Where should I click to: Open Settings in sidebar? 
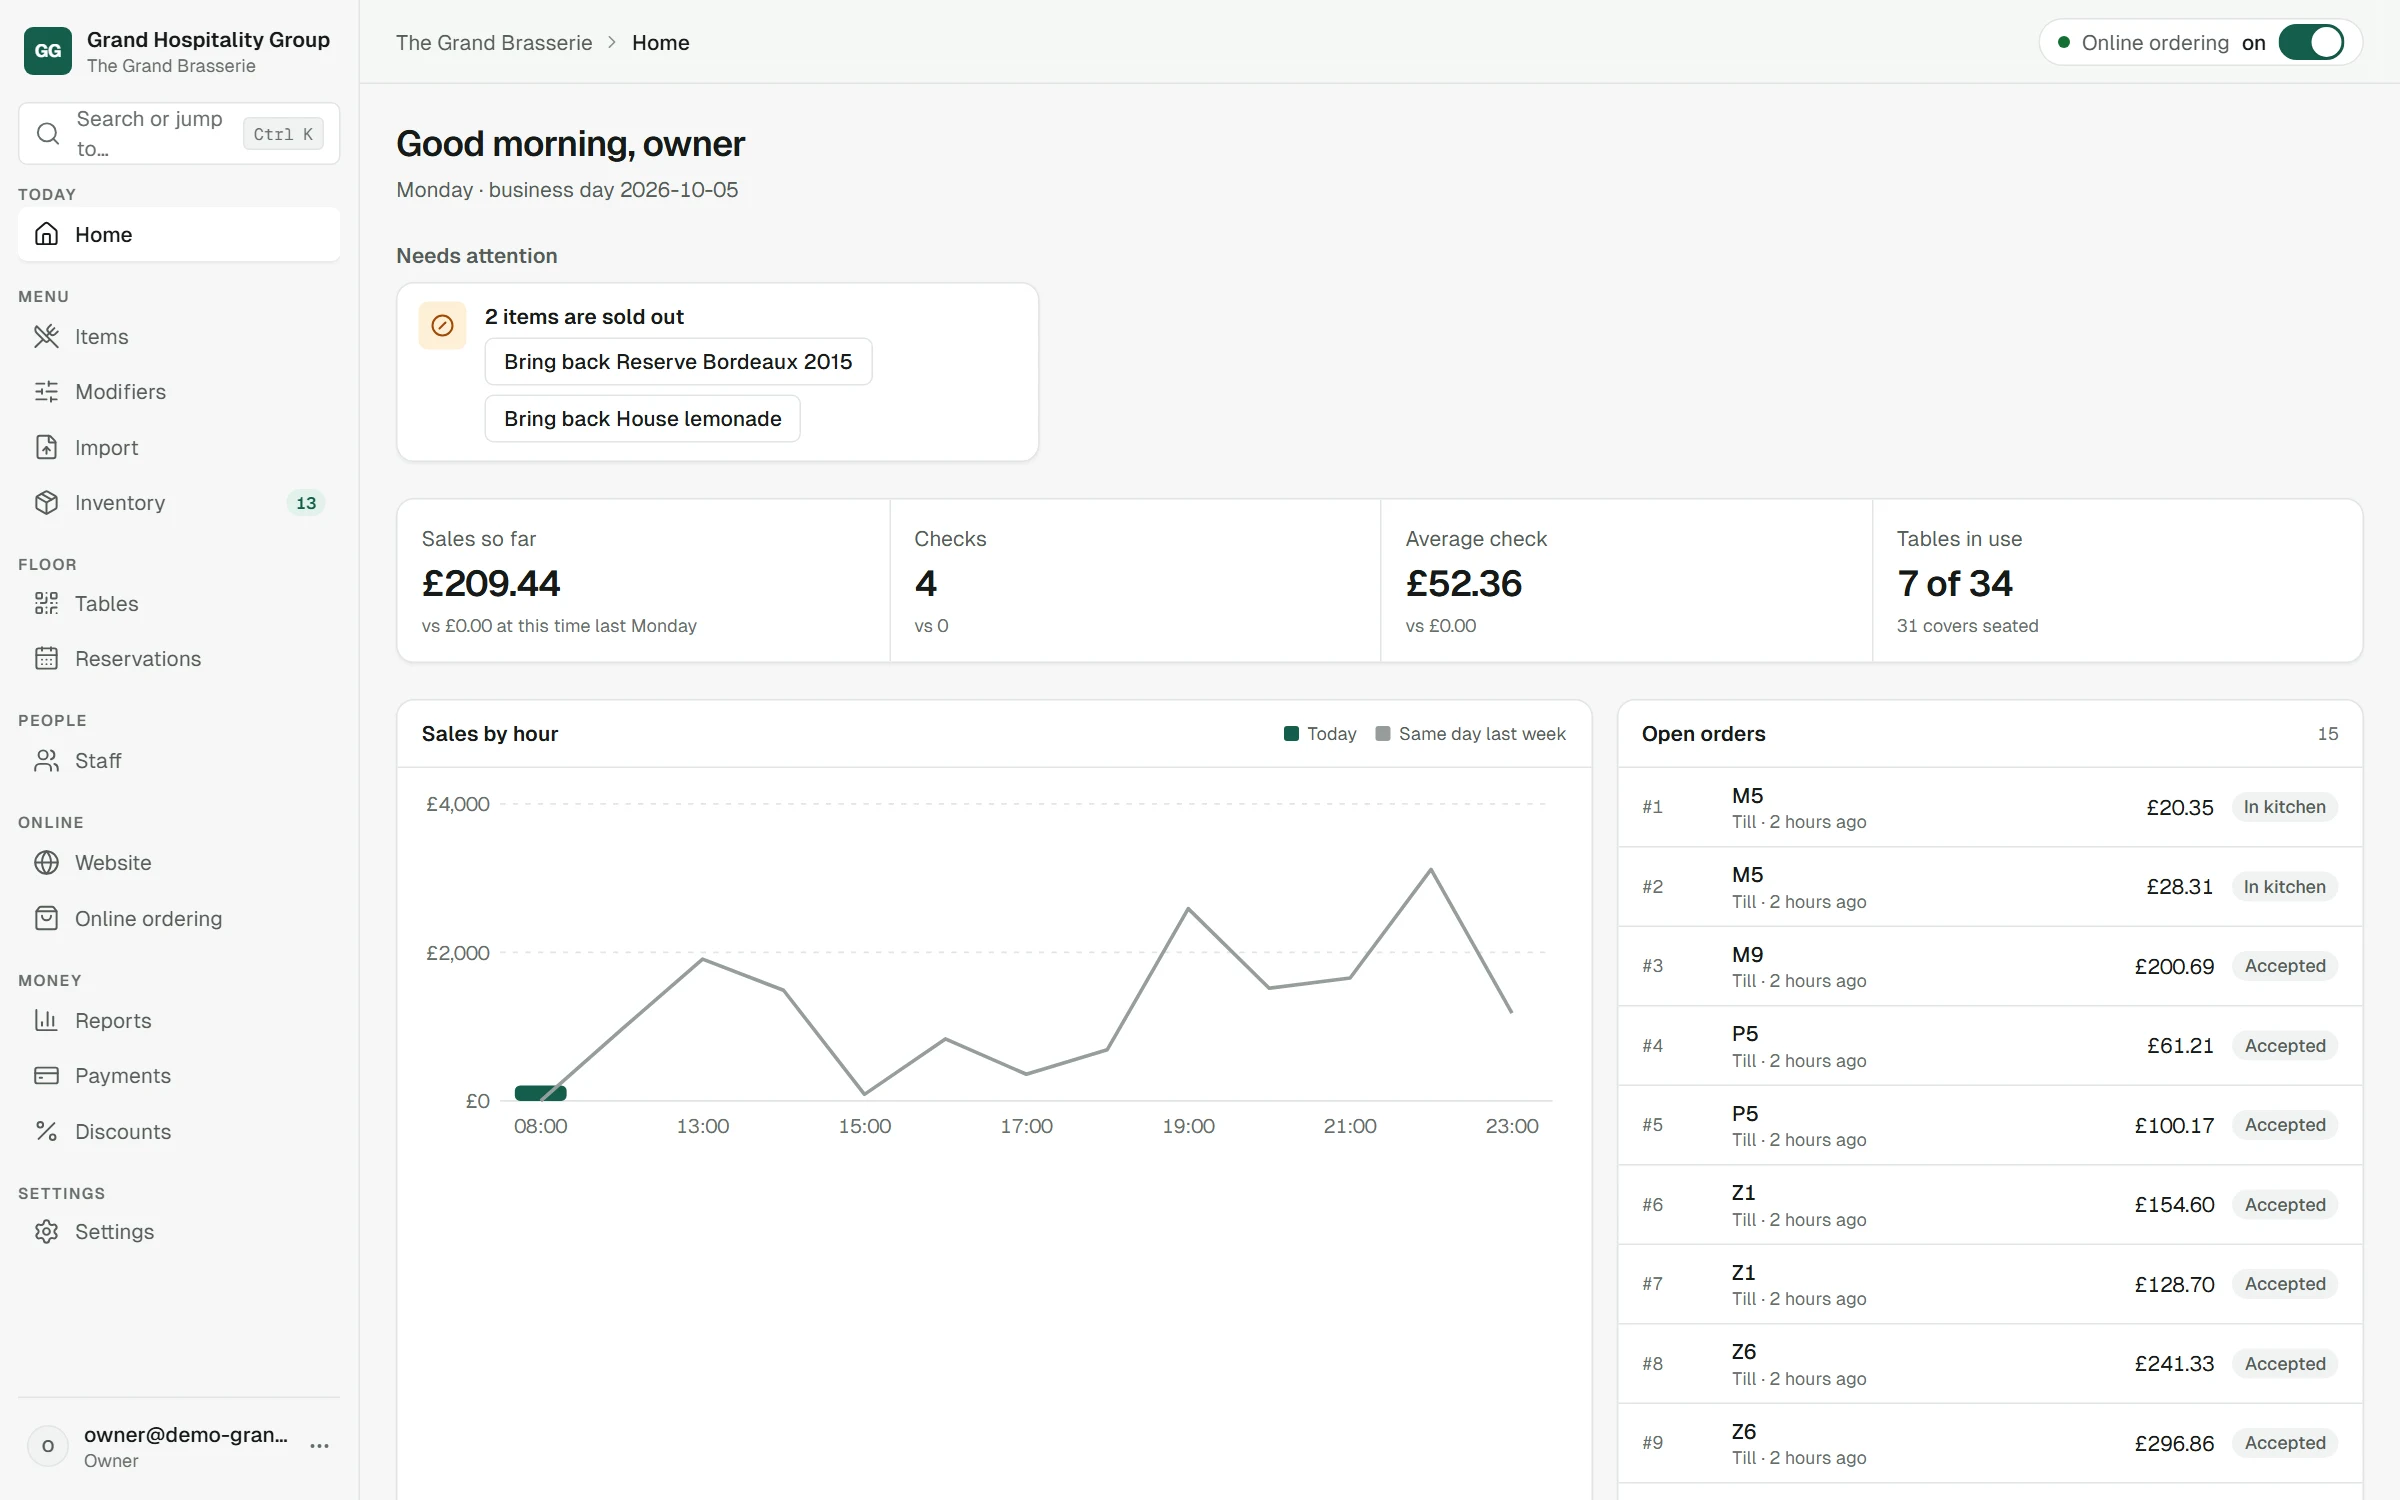[x=179, y=1231]
